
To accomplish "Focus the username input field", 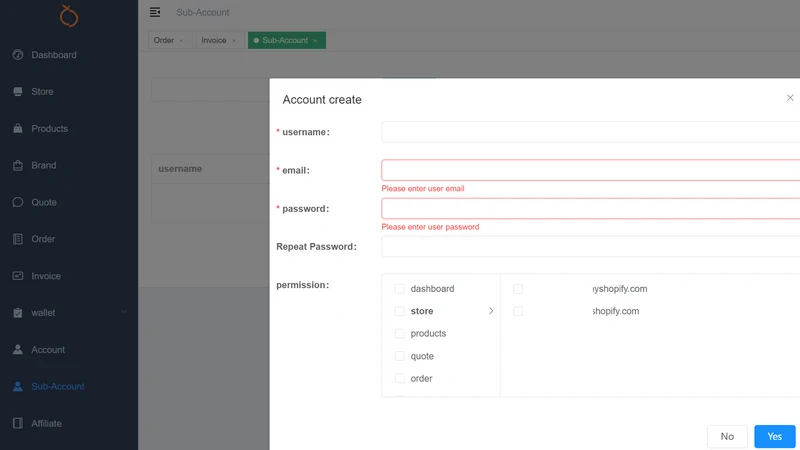I will pyautogui.click(x=590, y=132).
